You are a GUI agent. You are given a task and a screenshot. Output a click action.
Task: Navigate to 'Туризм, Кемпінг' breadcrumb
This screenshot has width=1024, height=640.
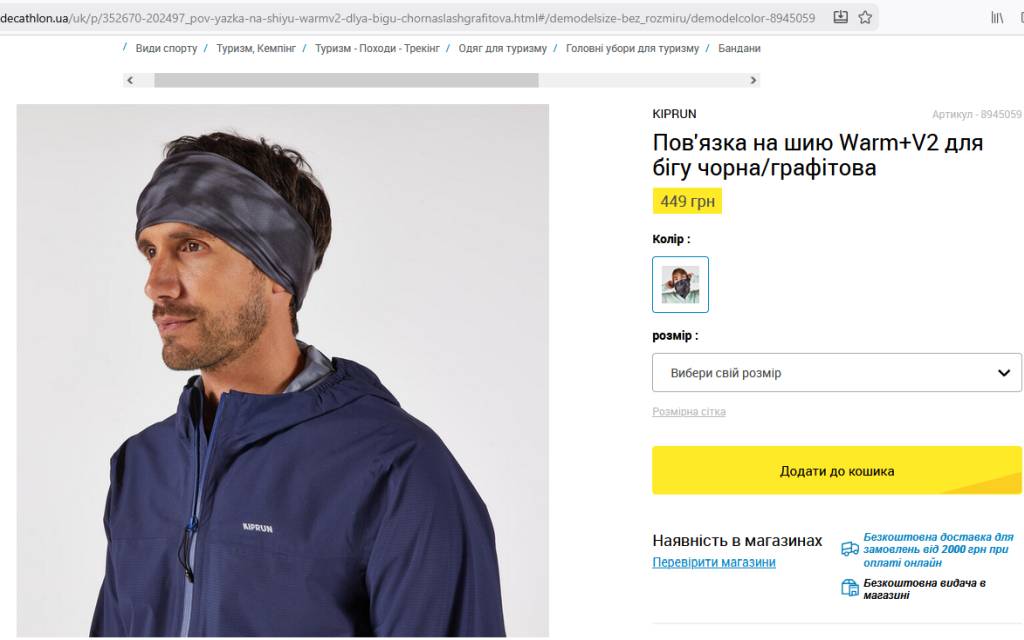pyautogui.click(x=256, y=48)
